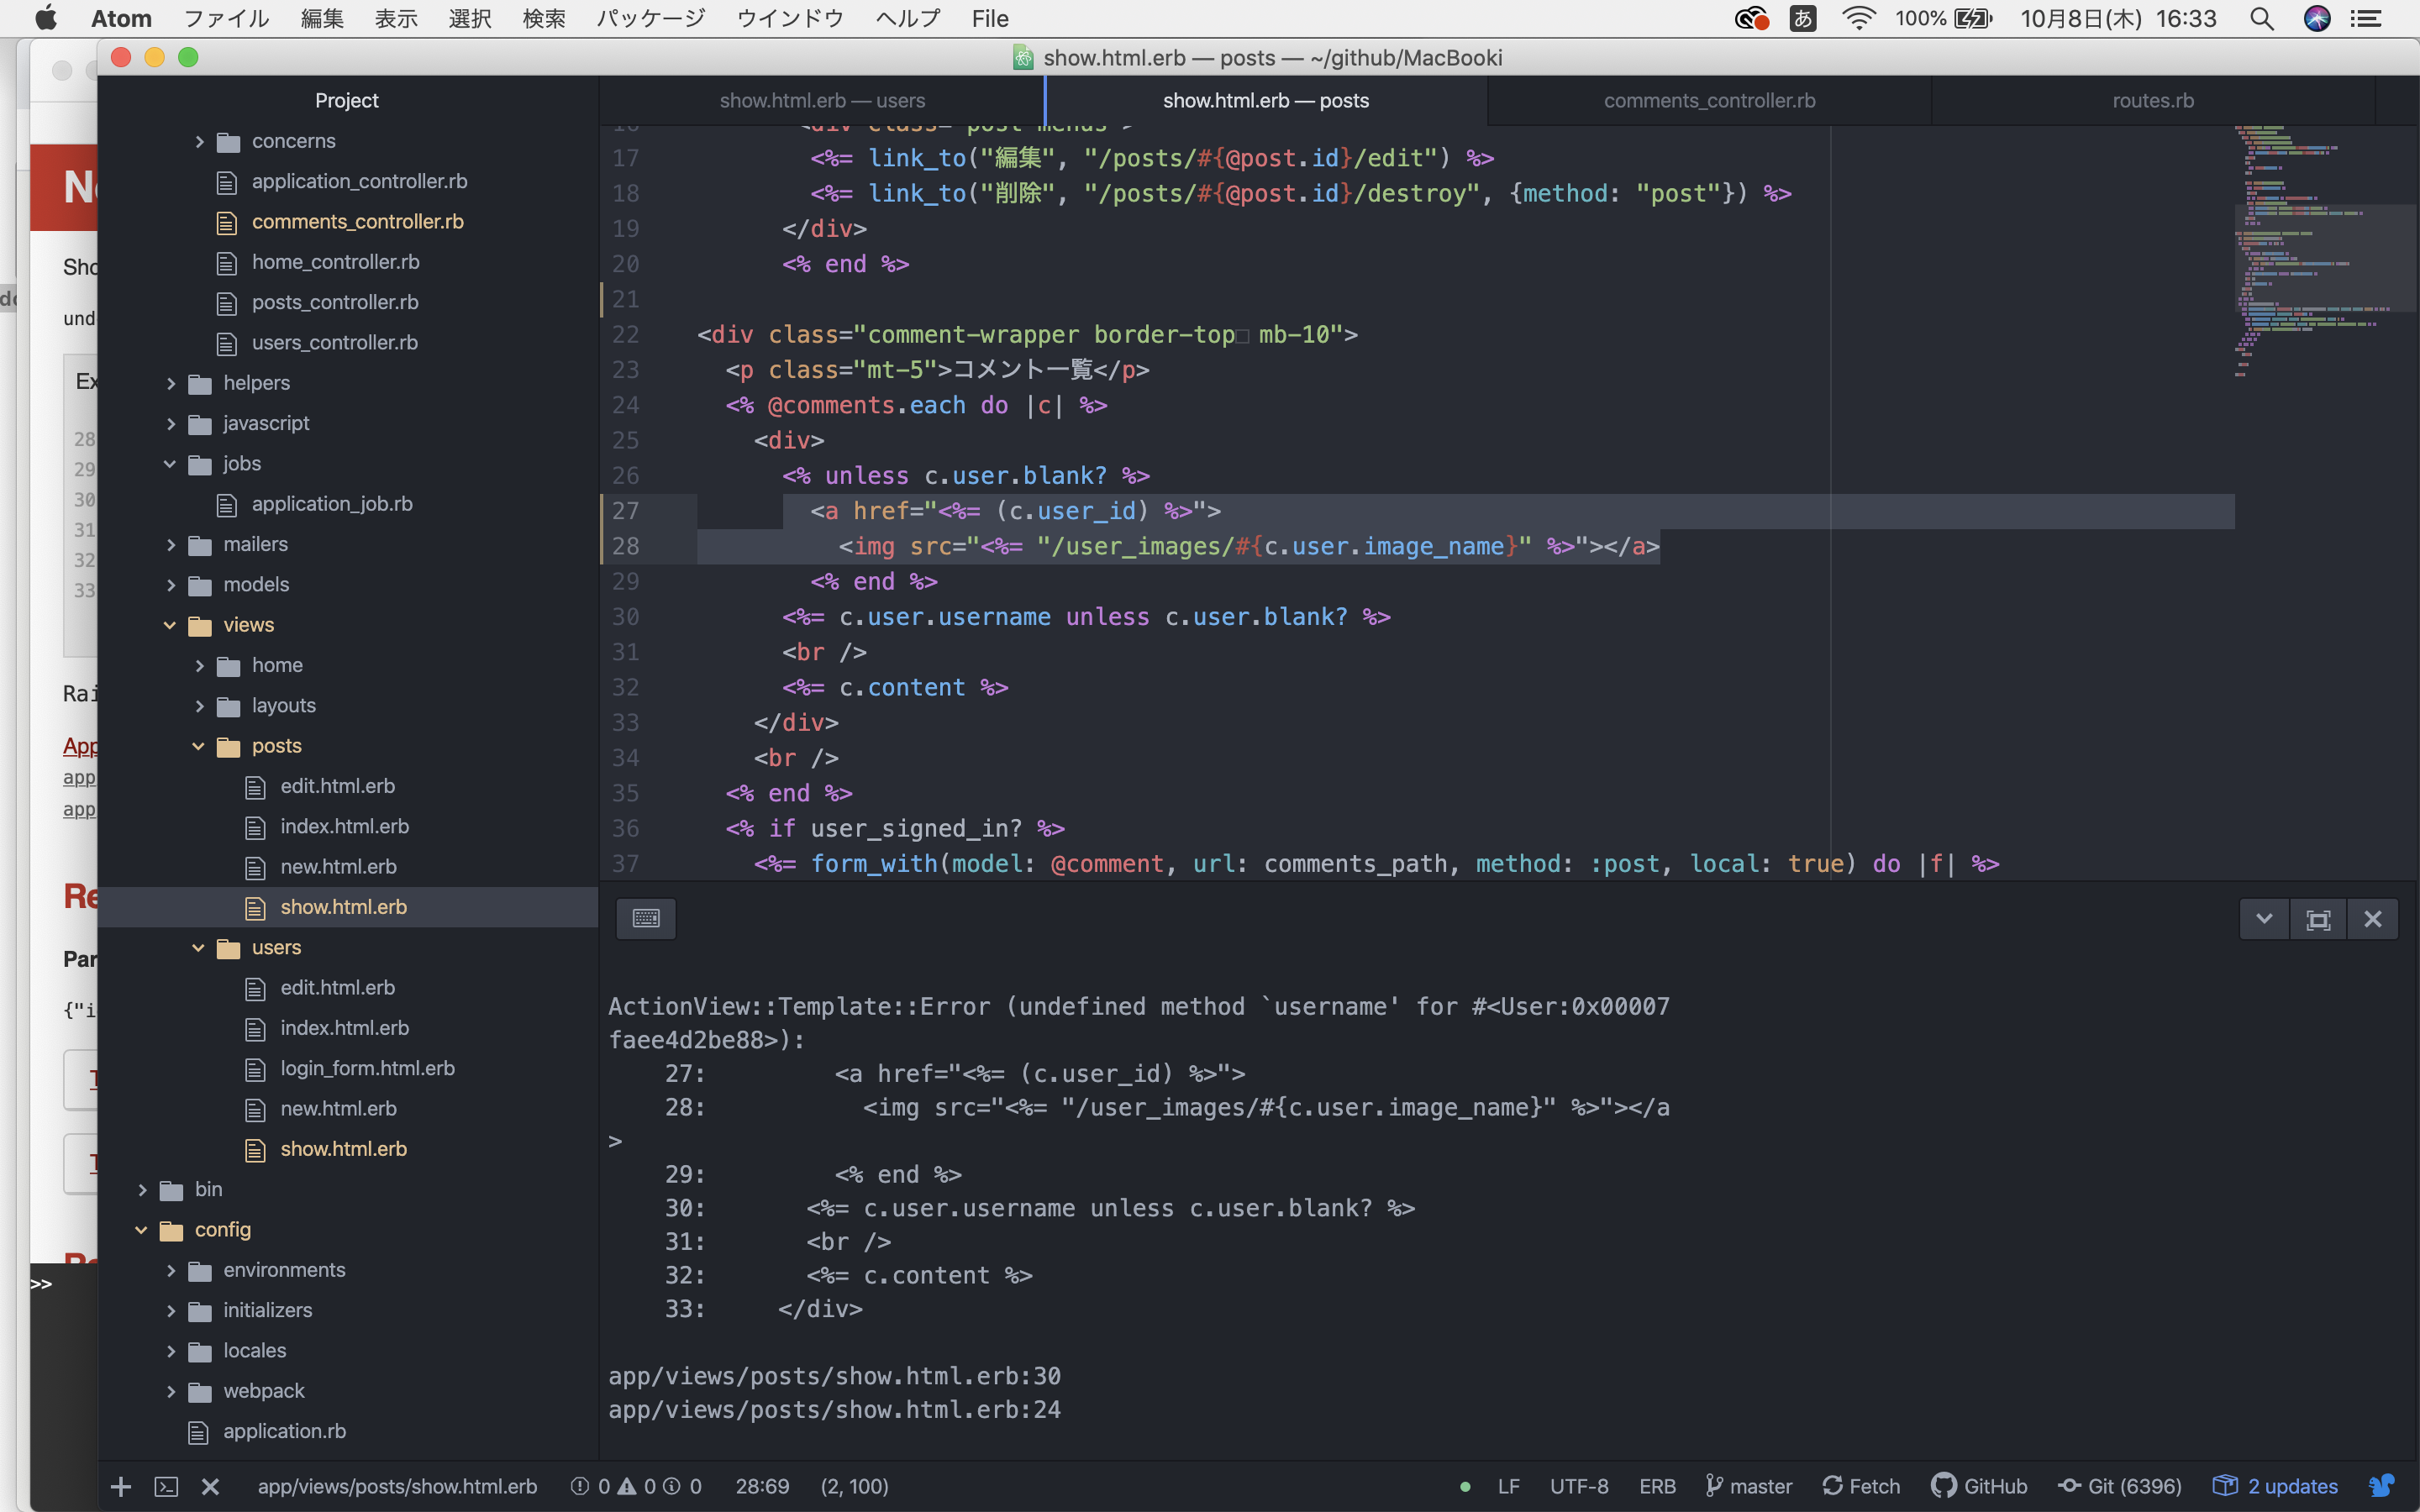Click the squirrel icon in status bar

[x=2382, y=1486]
